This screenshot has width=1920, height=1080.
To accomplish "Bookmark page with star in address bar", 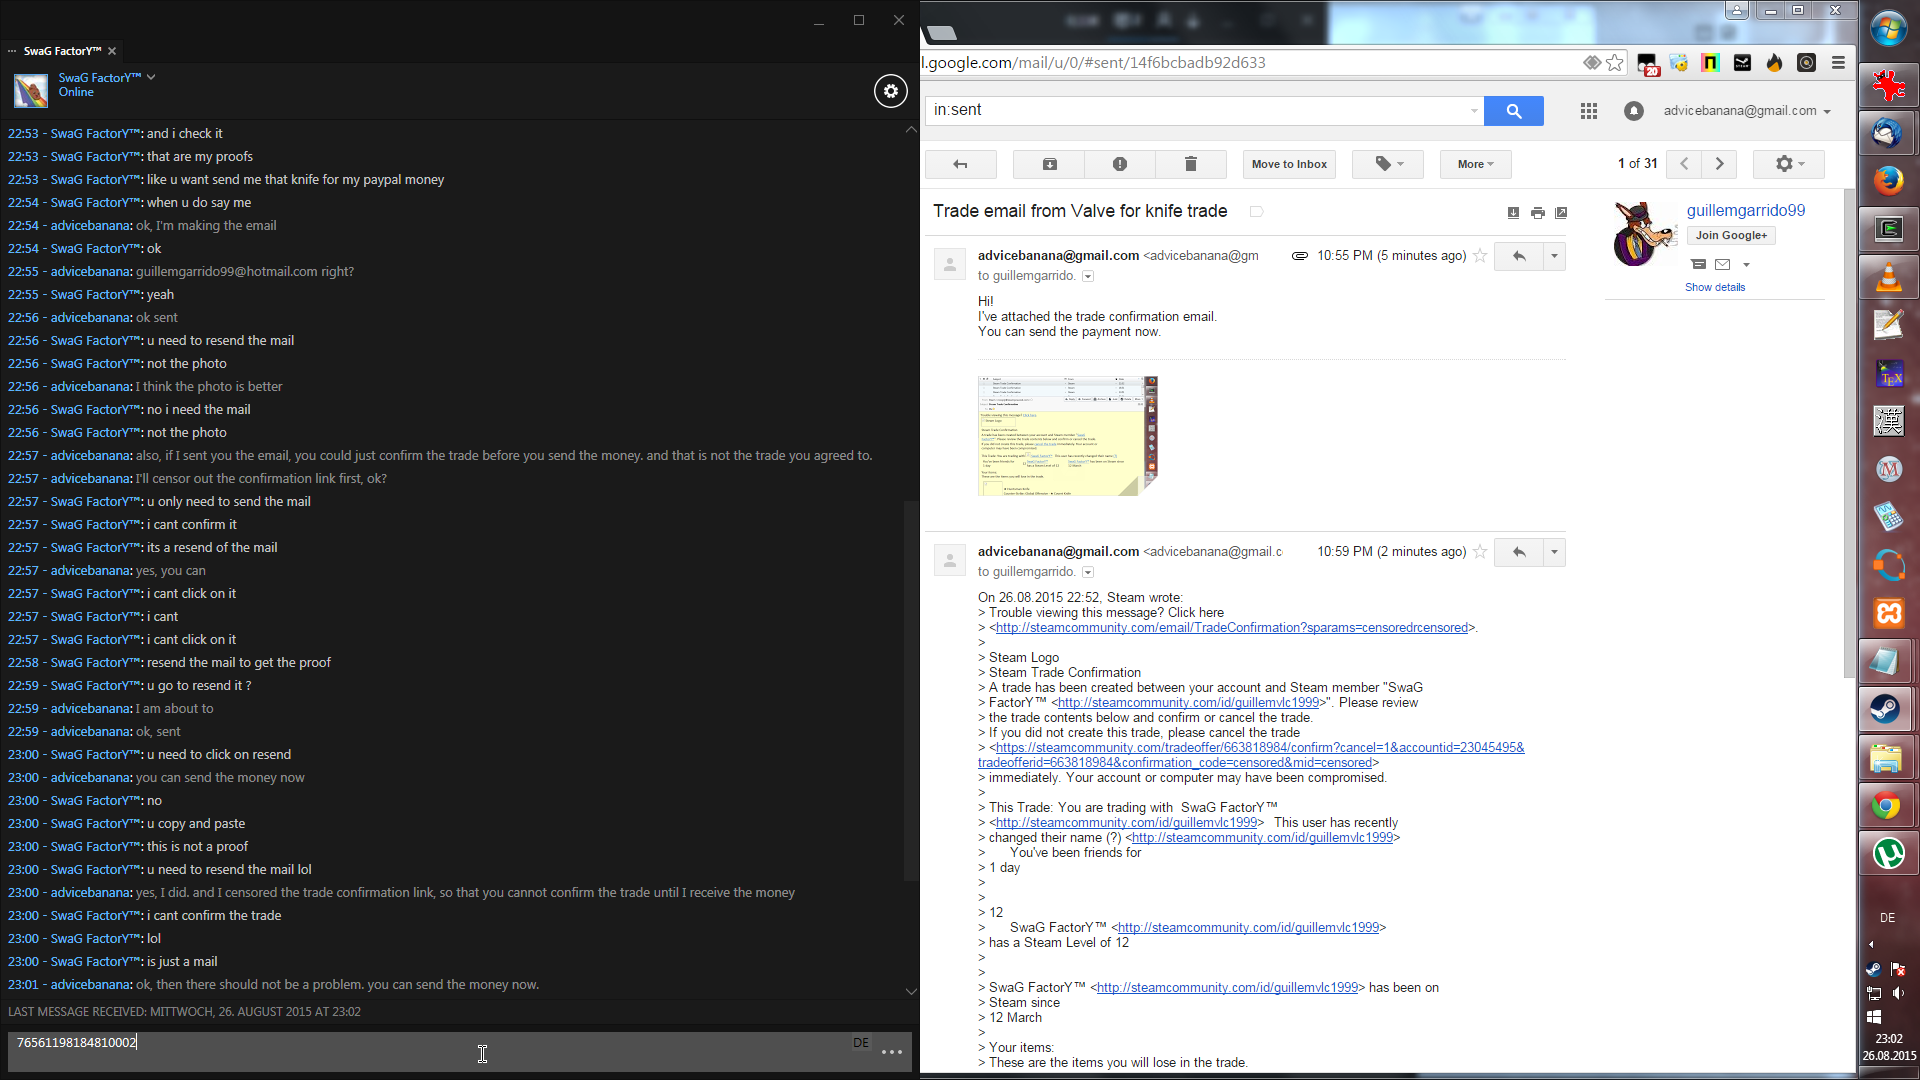I will [x=1615, y=63].
